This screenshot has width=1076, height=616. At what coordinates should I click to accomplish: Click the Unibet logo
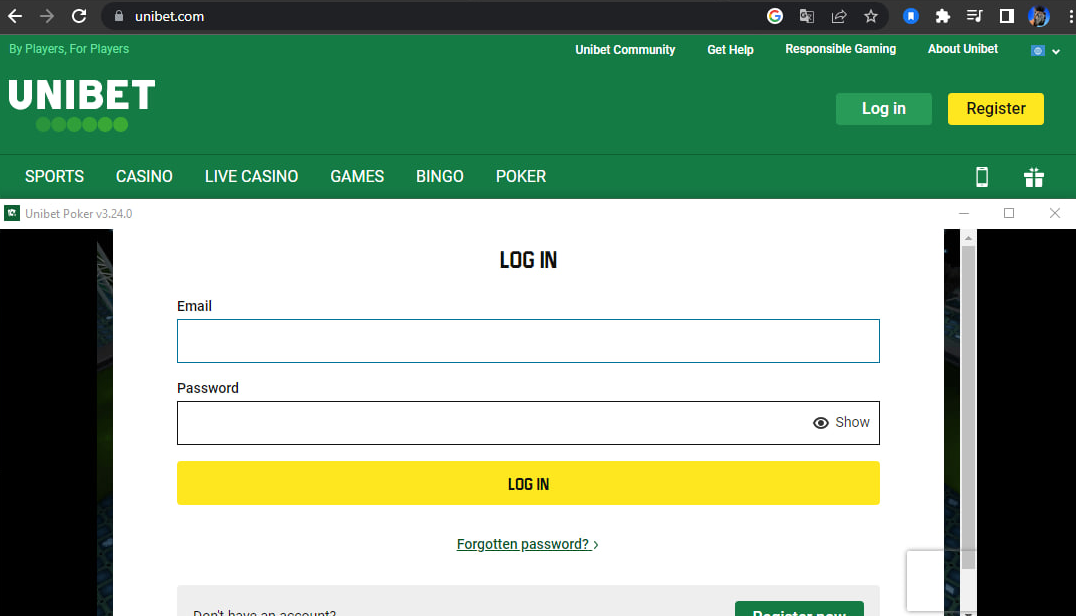[x=82, y=104]
